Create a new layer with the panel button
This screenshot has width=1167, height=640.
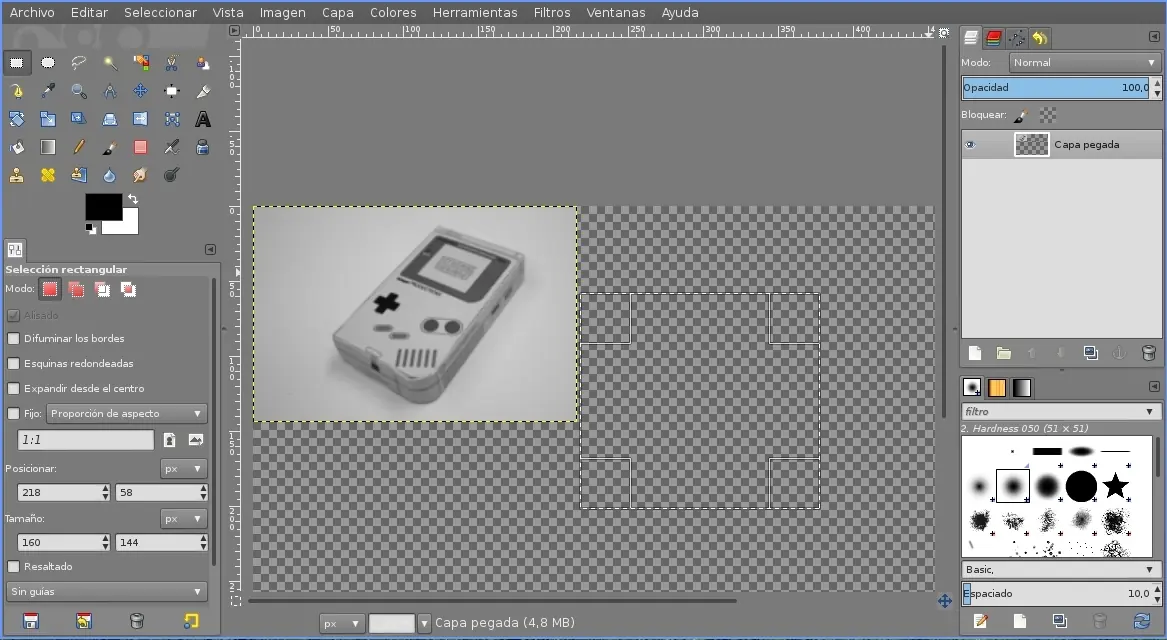974,353
